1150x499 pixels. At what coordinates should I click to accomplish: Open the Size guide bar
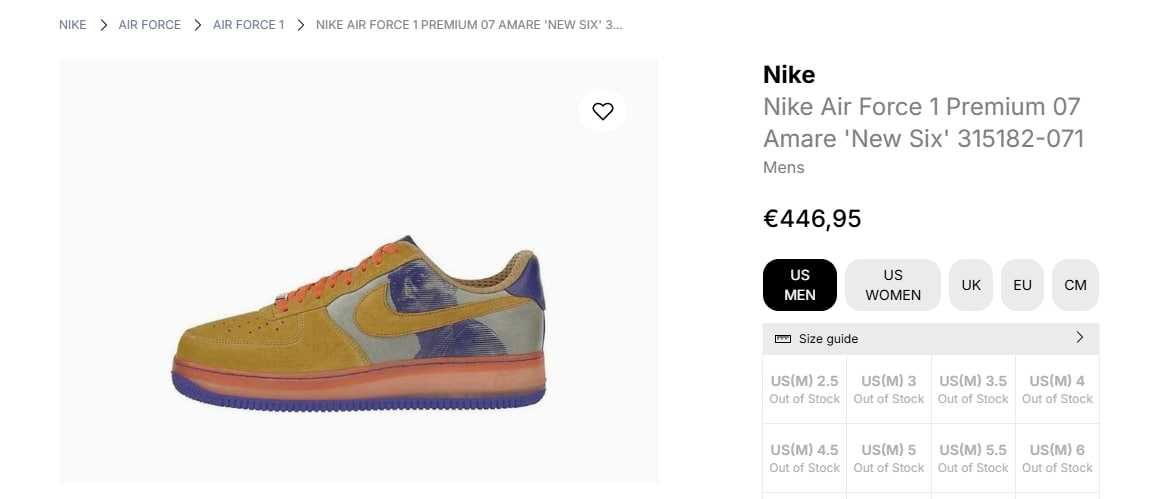[x=931, y=338]
